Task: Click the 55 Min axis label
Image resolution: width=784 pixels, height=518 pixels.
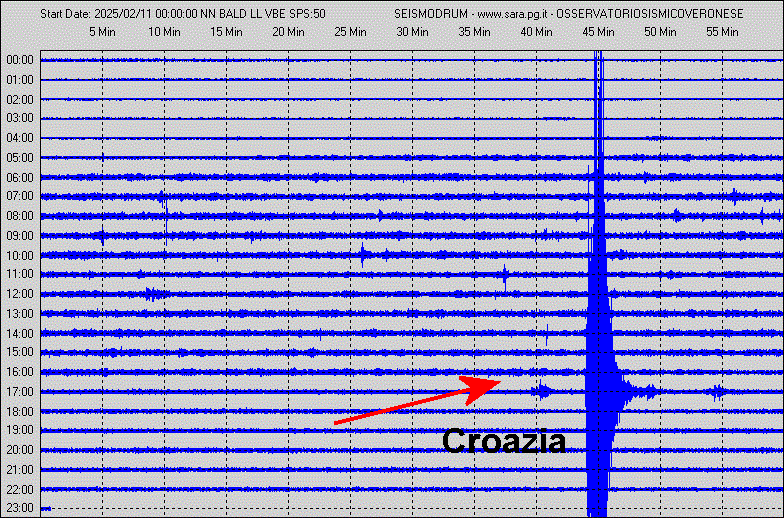Action: click(722, 32)
